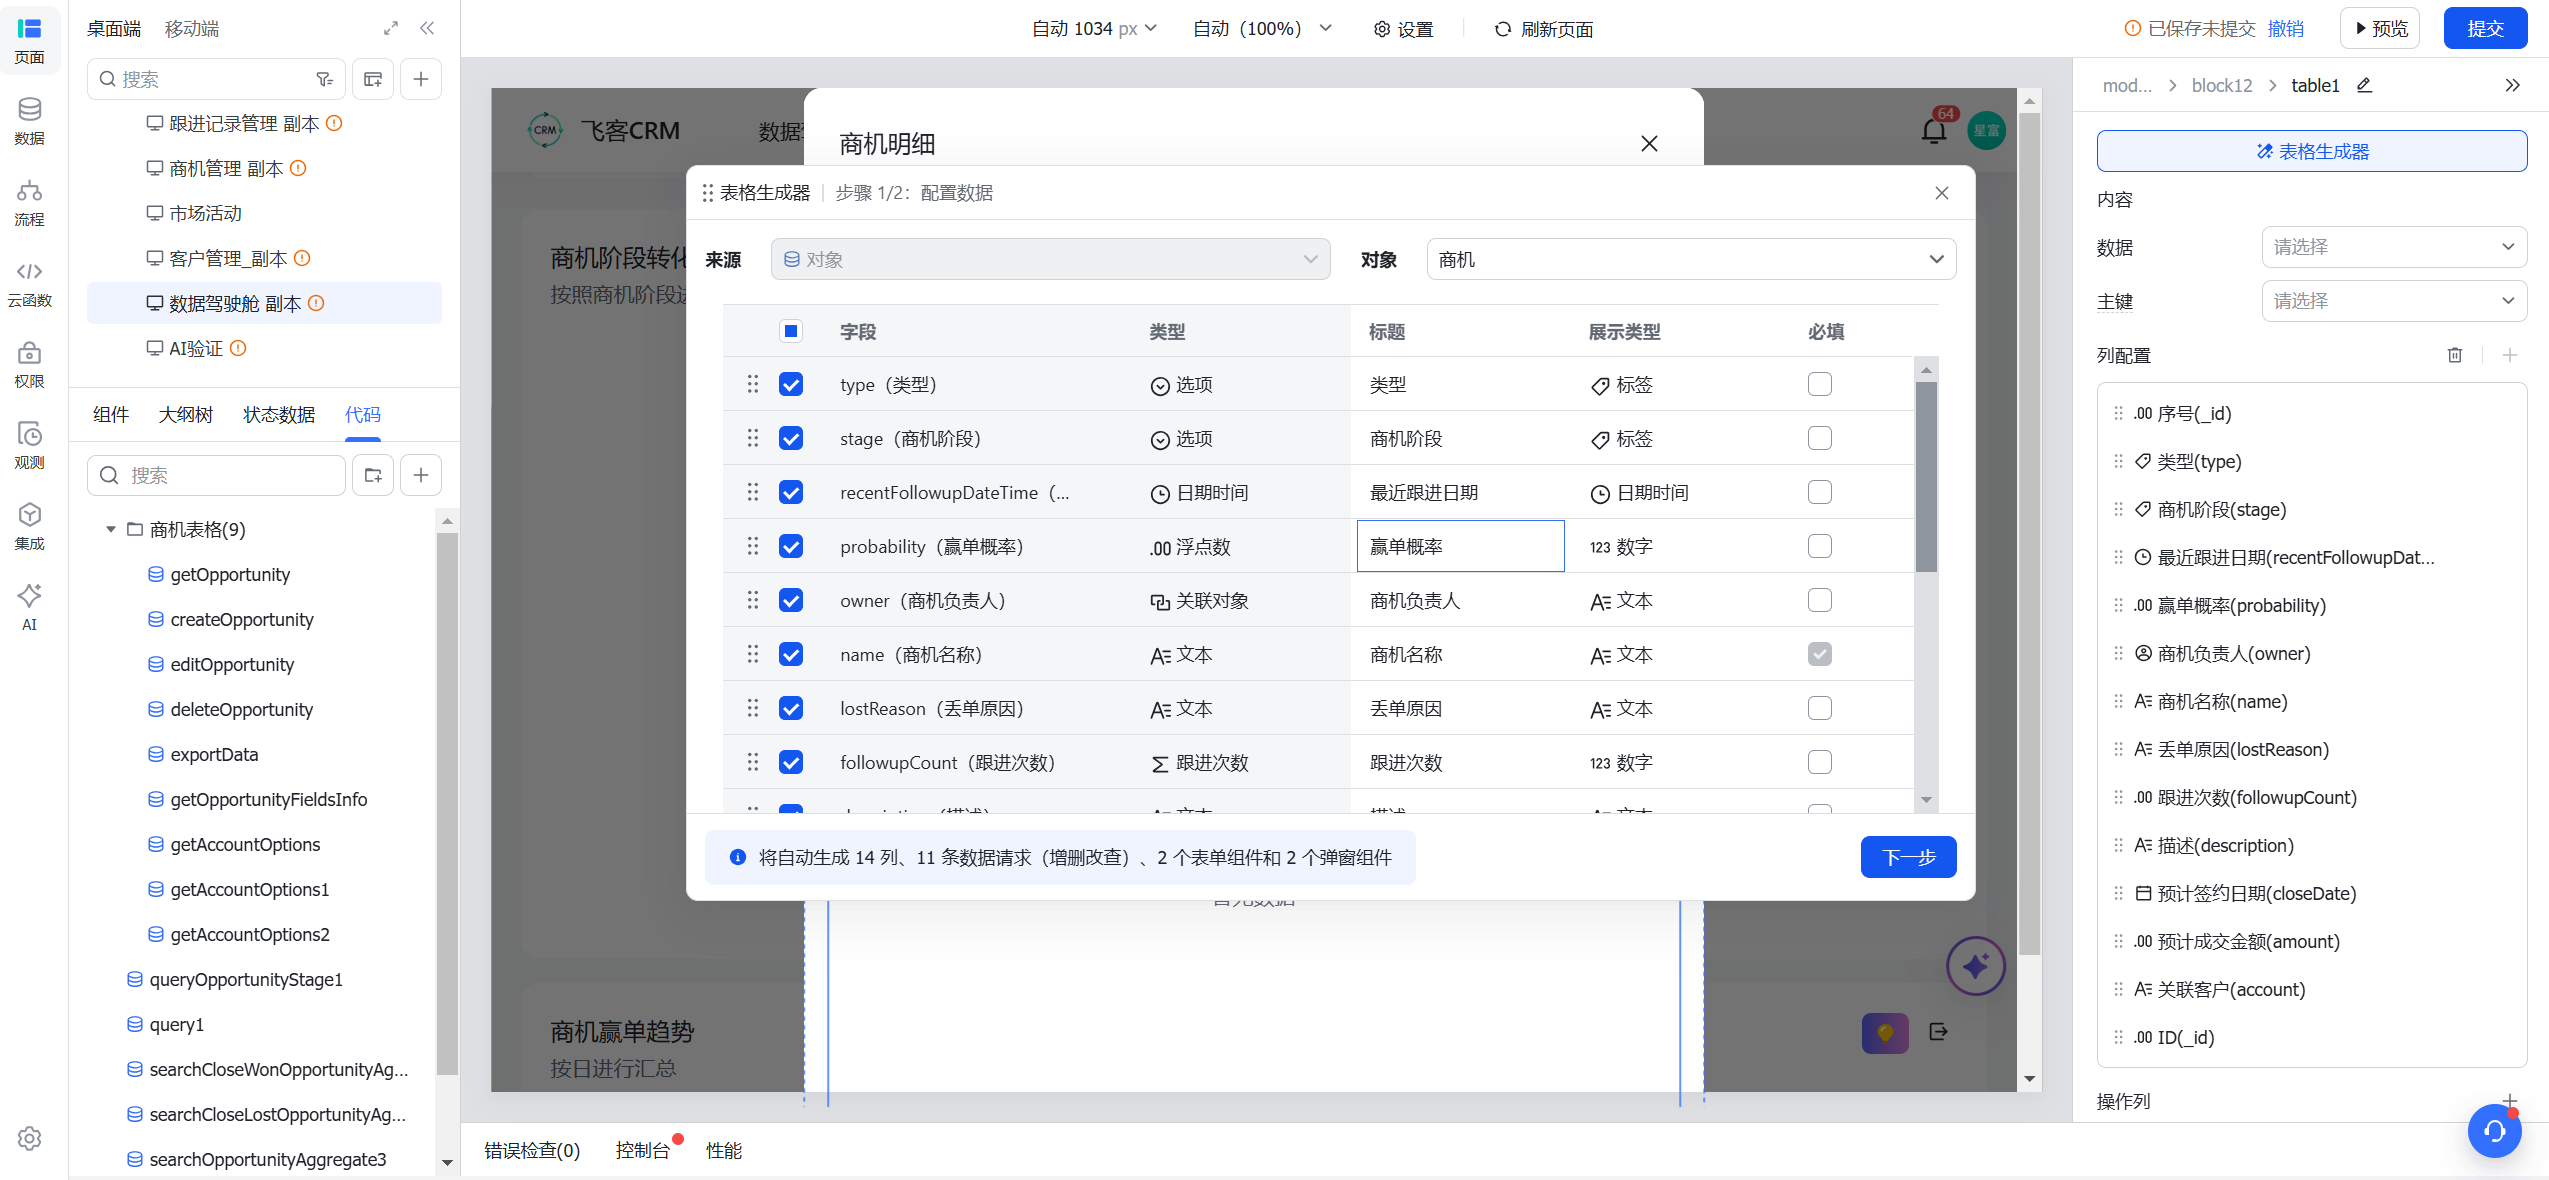Uncheck the stage (商机阶段) field checkbox
The width and height of the screenshot is (2549, 1180).
pyautogui.click(x=791, y=438)
